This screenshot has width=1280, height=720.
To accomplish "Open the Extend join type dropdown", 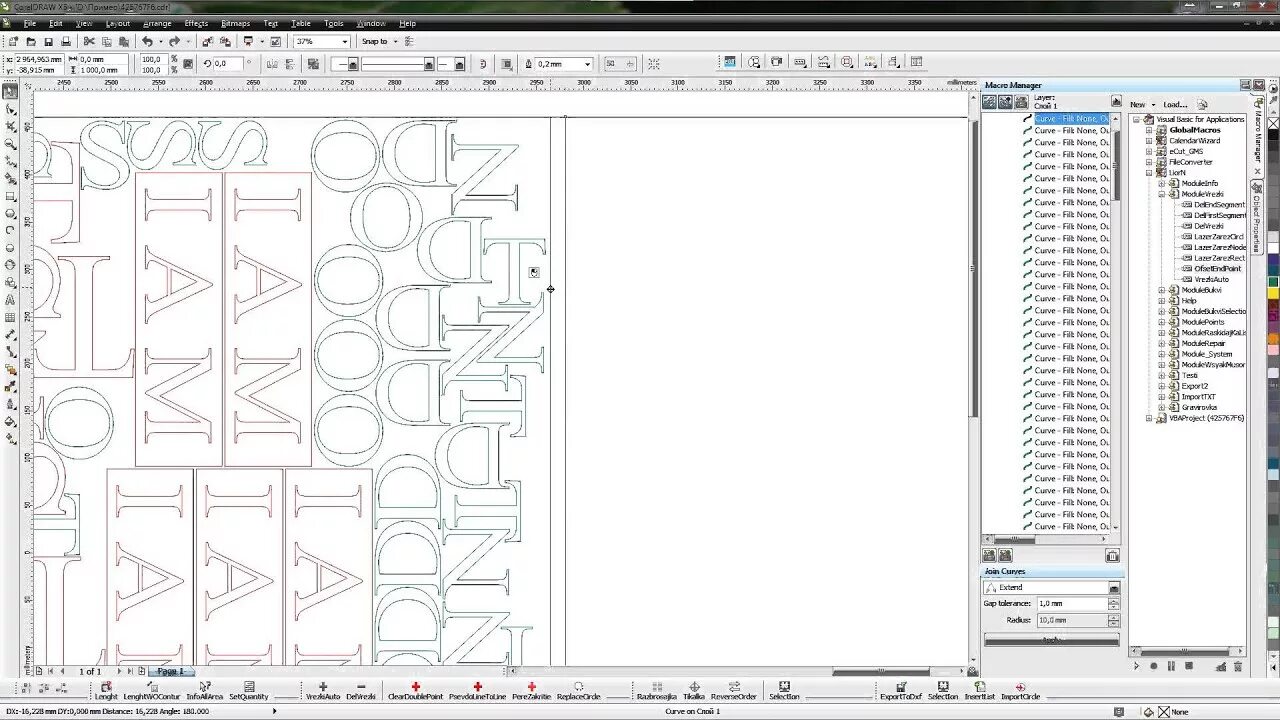I will pos(1113,588).
